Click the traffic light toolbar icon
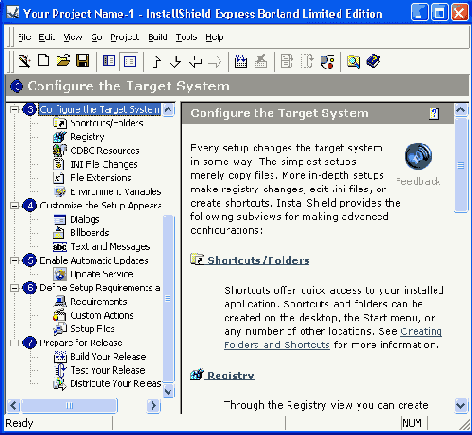 (x=327, y=62)
